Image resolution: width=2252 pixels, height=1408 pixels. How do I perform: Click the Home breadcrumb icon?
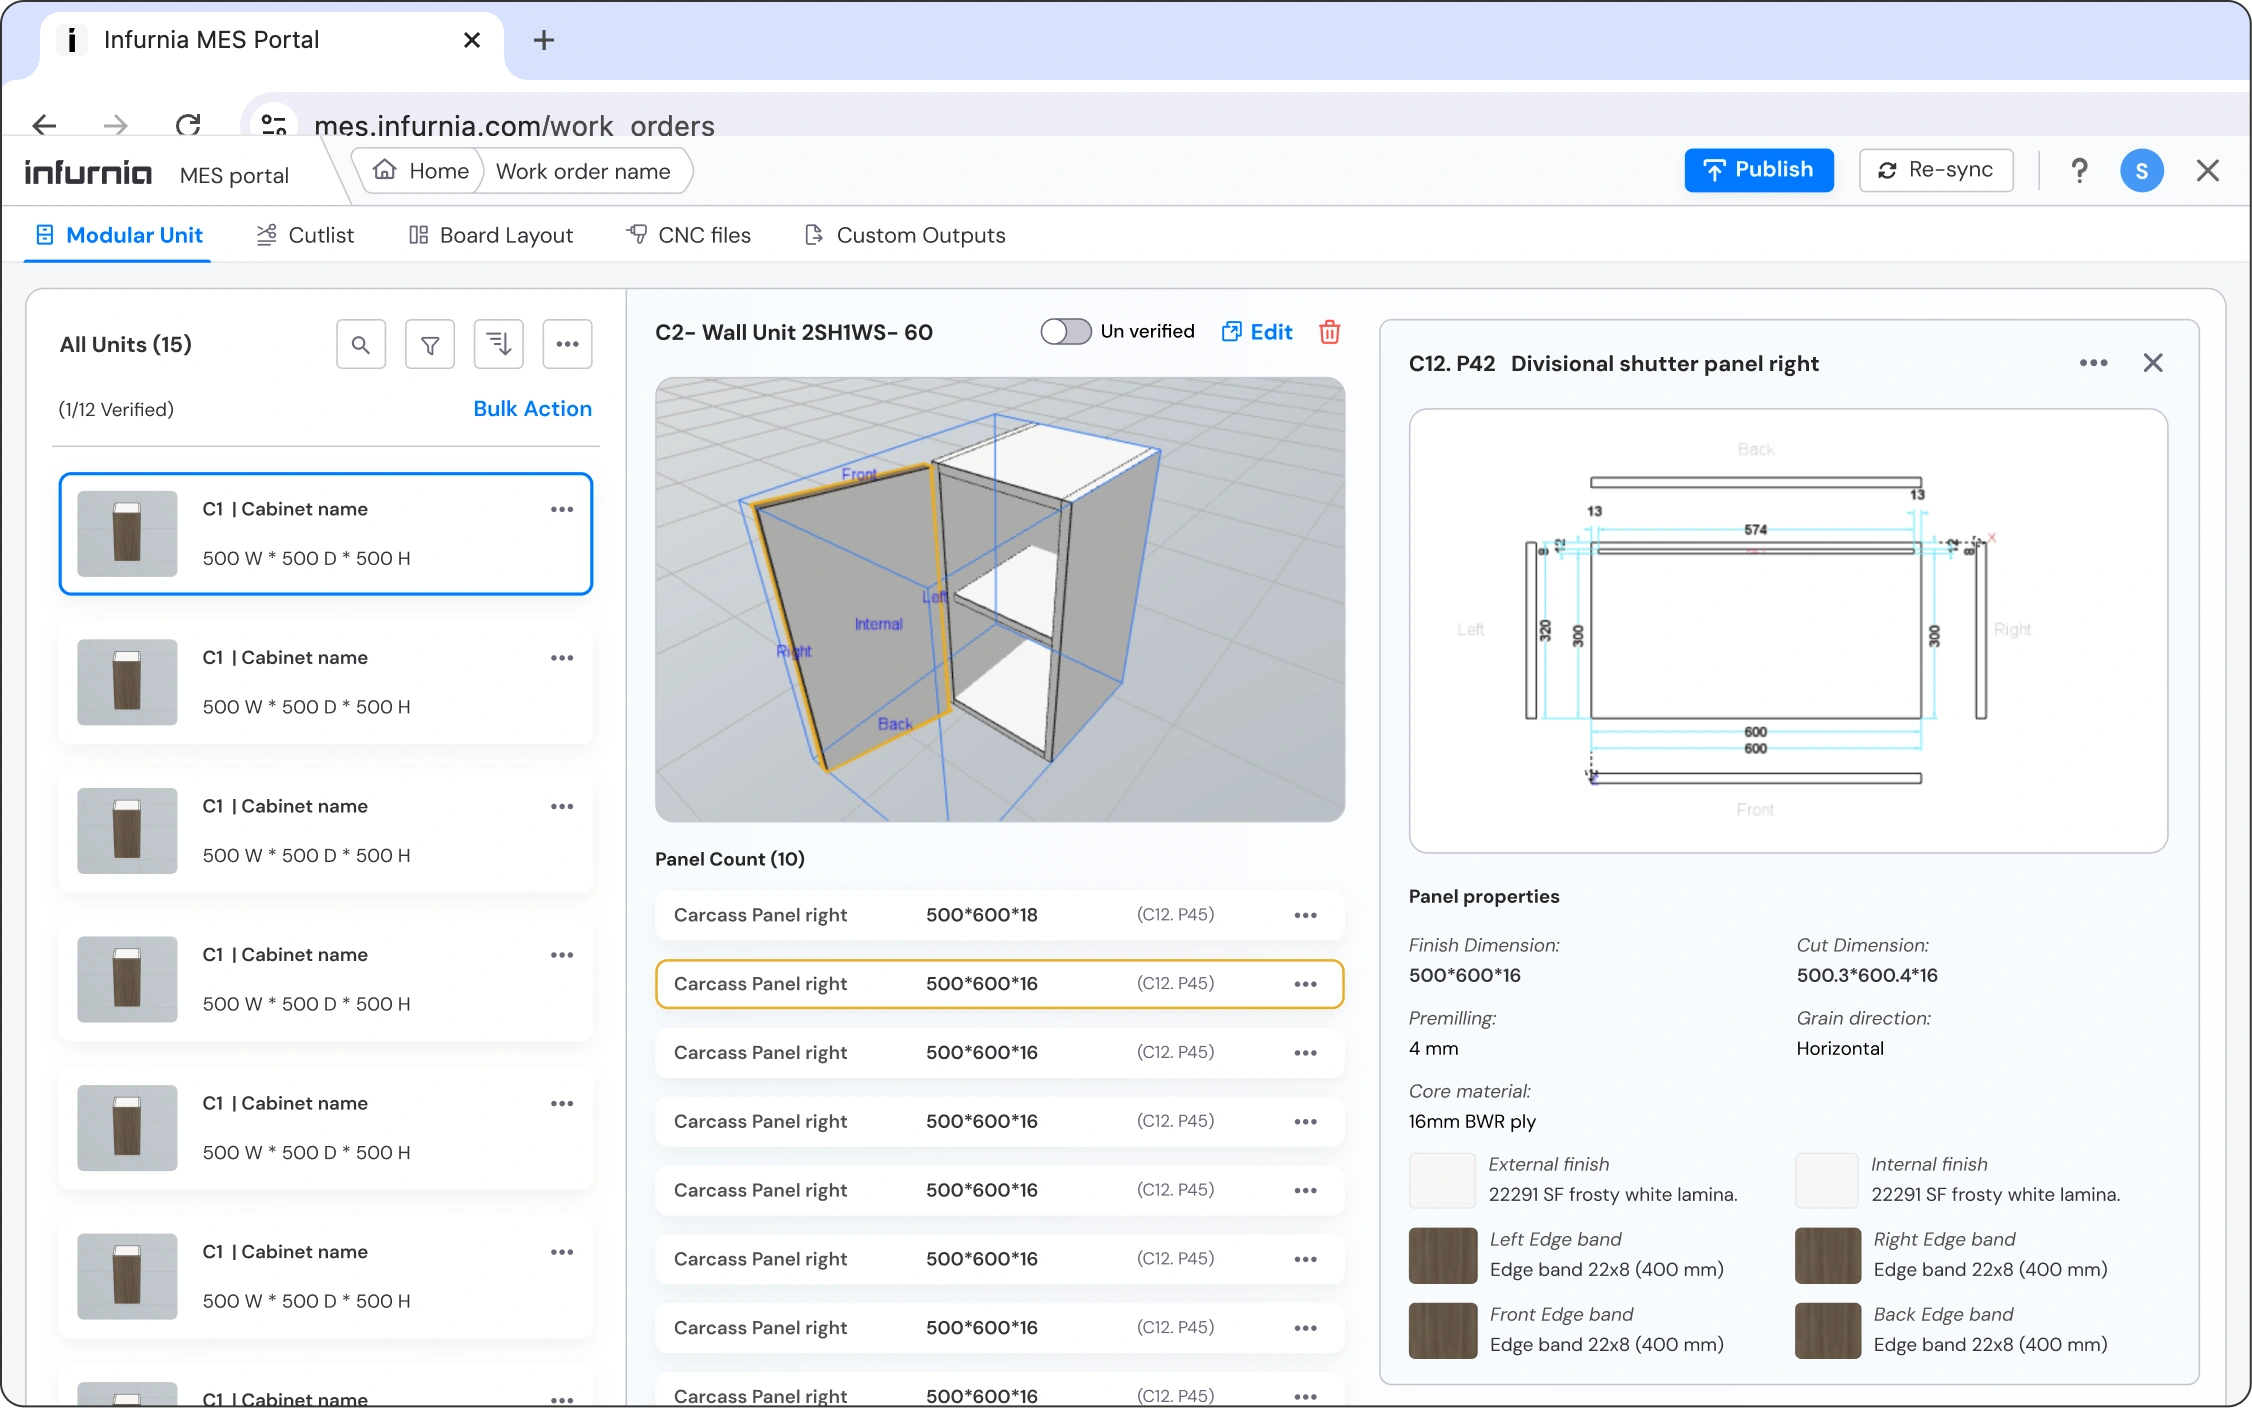tap(385, 170)
